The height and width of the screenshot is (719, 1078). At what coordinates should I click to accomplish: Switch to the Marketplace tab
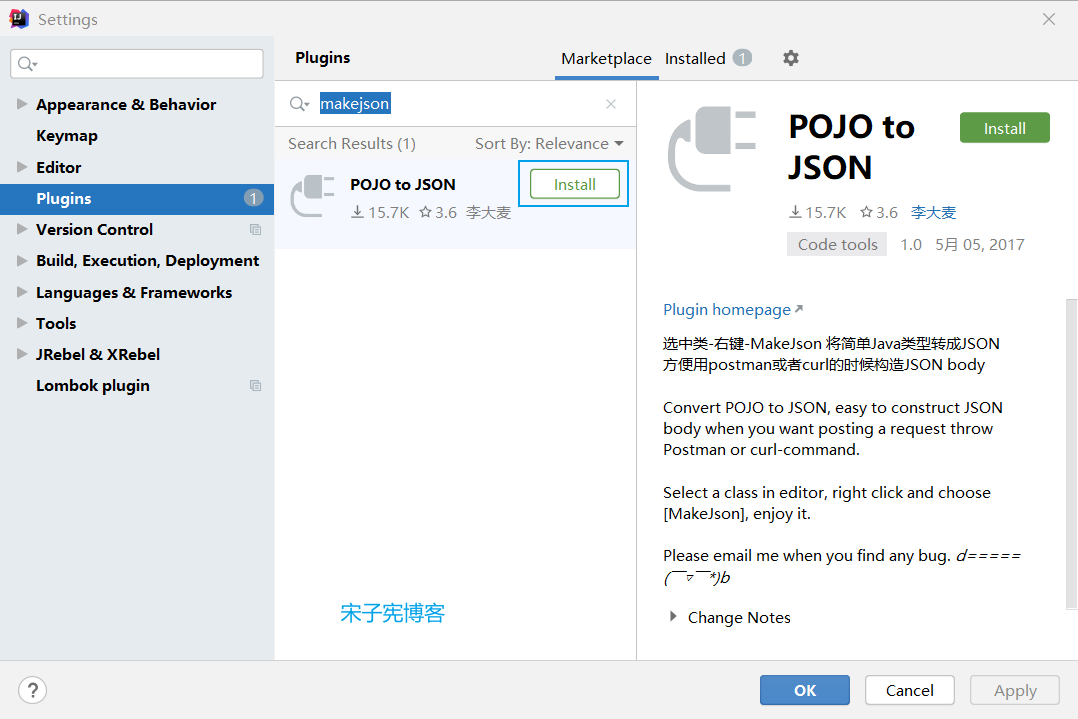(606, 58)
